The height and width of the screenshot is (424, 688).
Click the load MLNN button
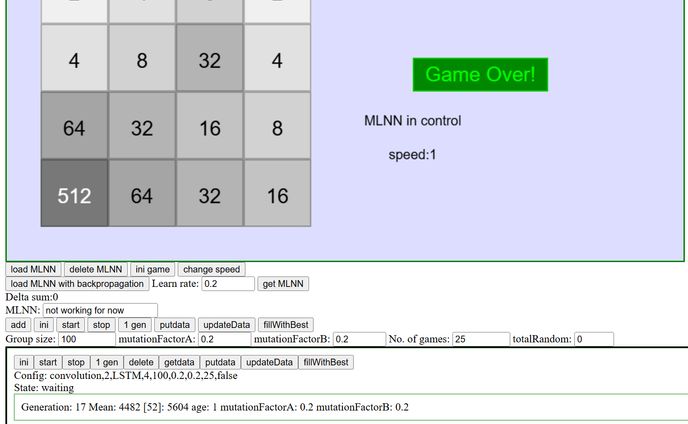33,269
